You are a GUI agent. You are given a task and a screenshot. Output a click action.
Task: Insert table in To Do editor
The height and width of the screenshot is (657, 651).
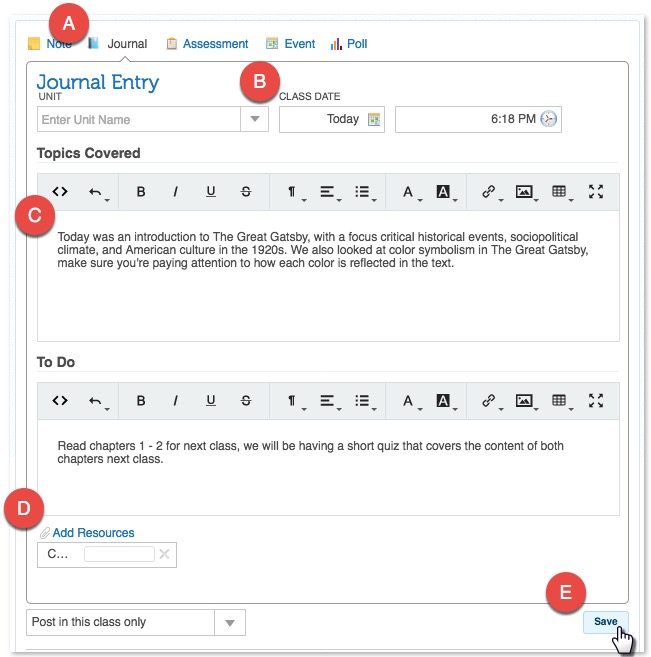pos(560,401)
